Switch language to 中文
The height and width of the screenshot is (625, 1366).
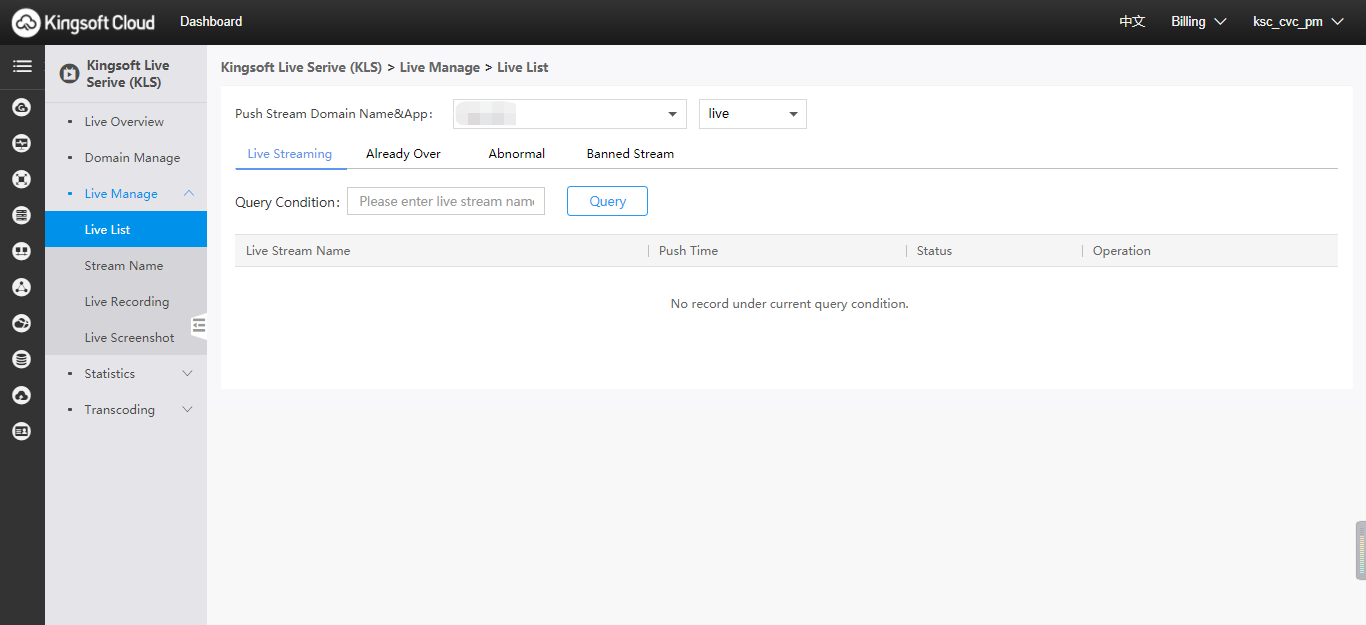tap(1132, 22)
